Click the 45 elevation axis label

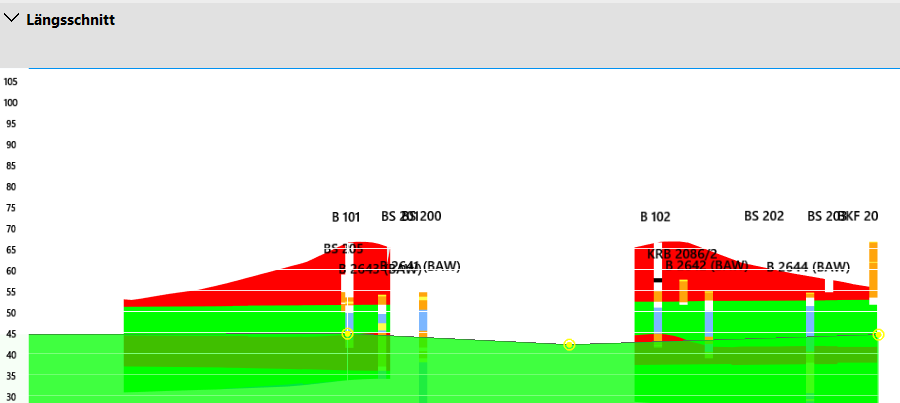11,334
